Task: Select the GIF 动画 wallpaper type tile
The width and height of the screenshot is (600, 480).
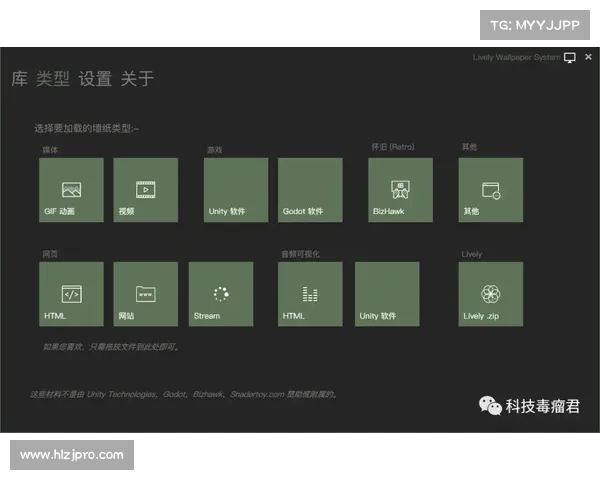Action: (x=71, y=190)
